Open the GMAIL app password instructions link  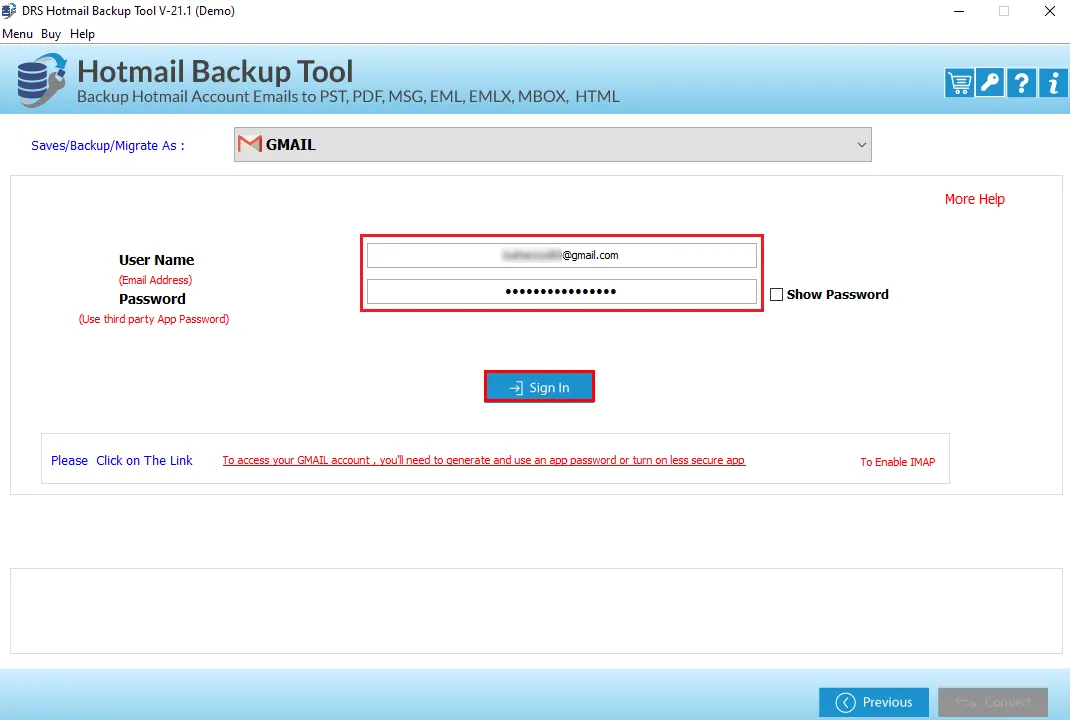pyautogui.click(x=484, y=461)
